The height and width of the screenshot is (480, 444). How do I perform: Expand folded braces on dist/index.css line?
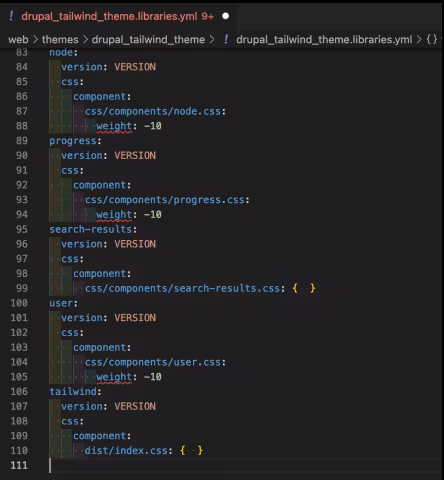pos(191,450)
